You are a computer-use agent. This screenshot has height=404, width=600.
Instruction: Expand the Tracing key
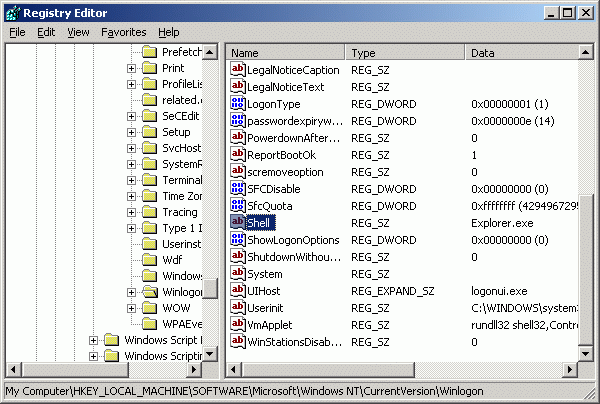click(131, 212)
